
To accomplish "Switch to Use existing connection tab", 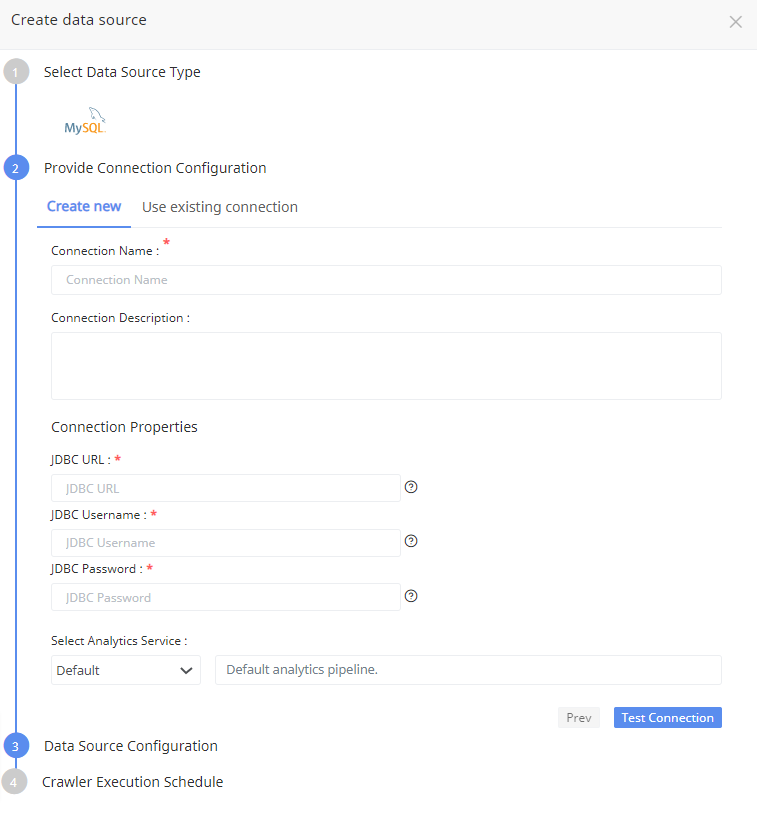I will pos(220,207).
